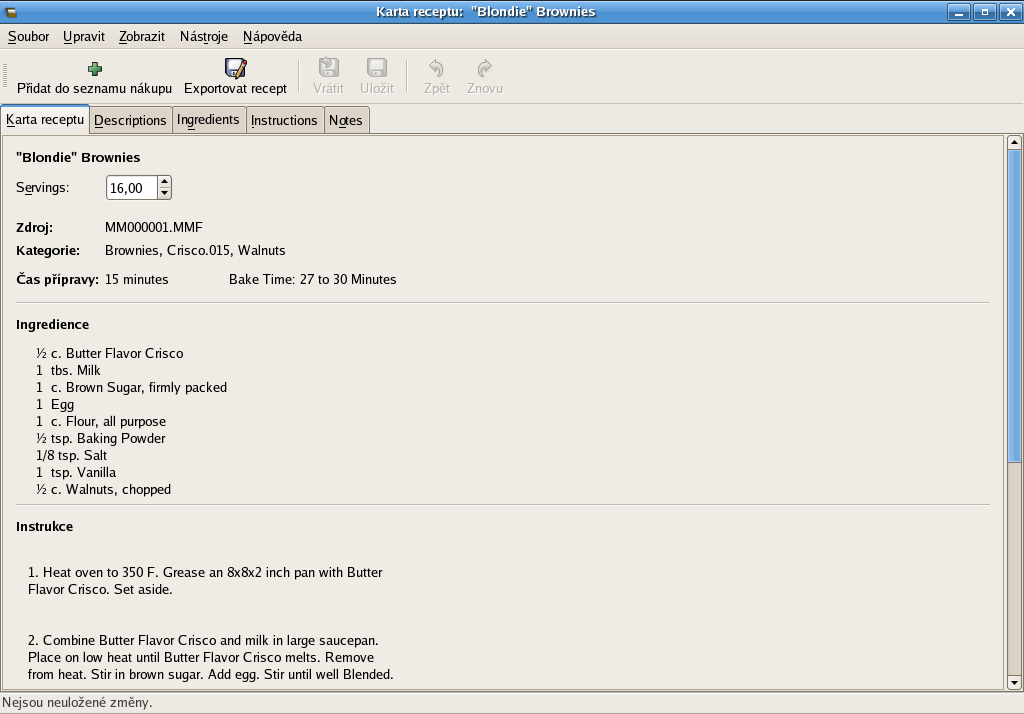Click the green plus add-to-shopping-list icon
Screen dimensions: 1024x714
[x=95, y=69]
